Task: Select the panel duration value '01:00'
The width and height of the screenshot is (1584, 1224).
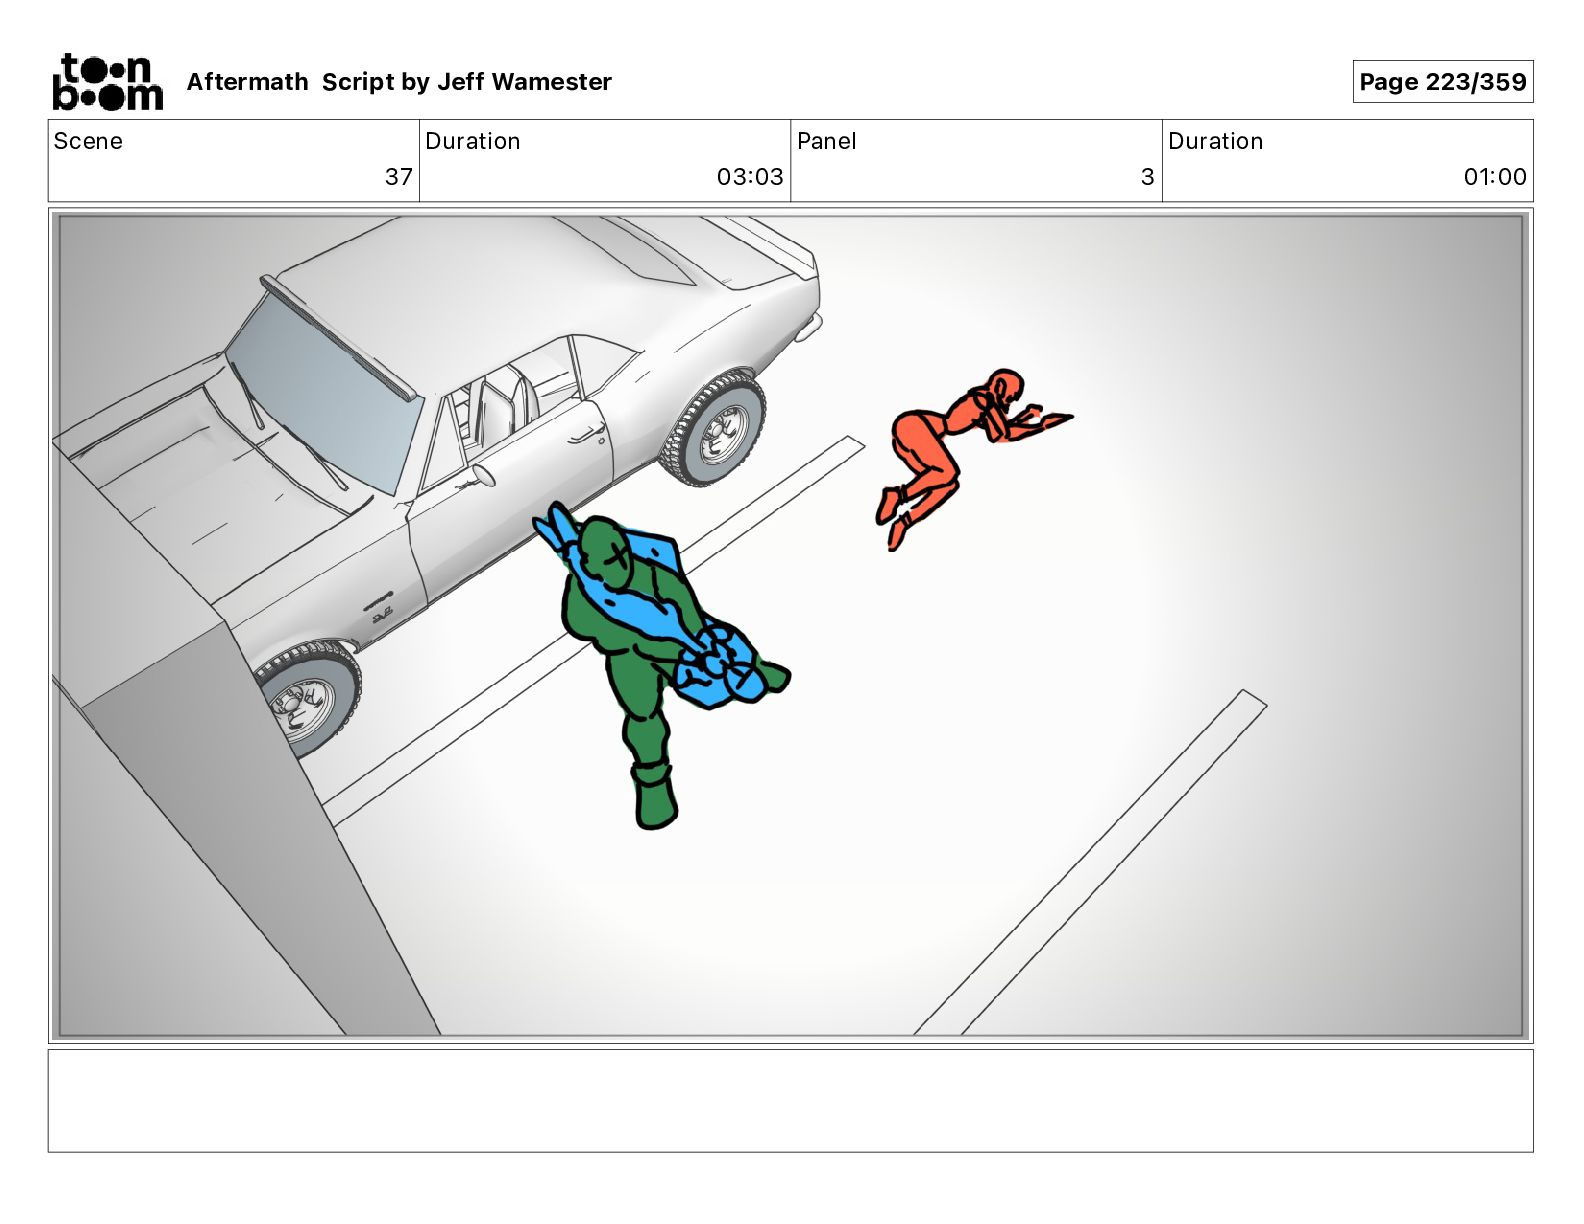Action: pos(1495,177)
